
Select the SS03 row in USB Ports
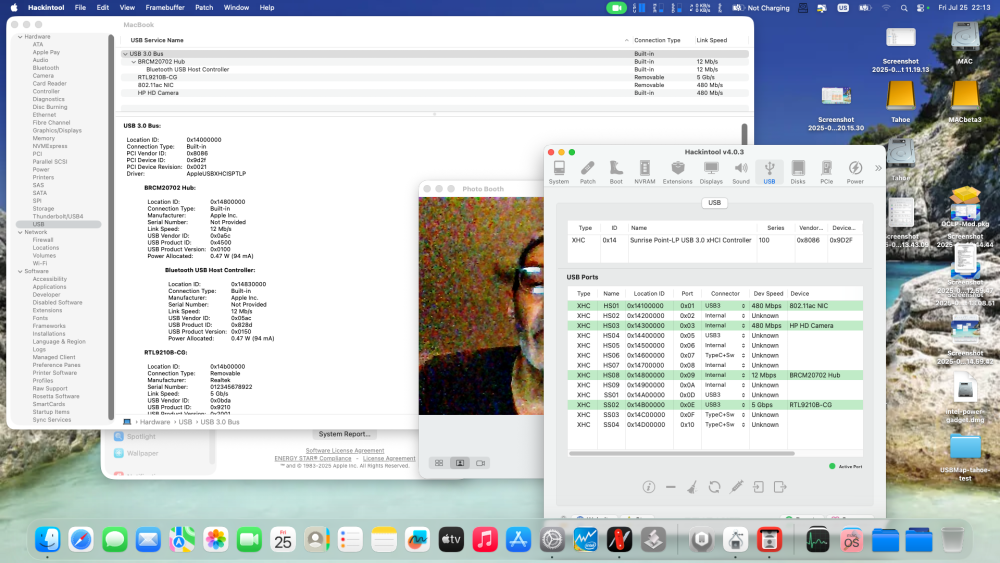point(715,415)
